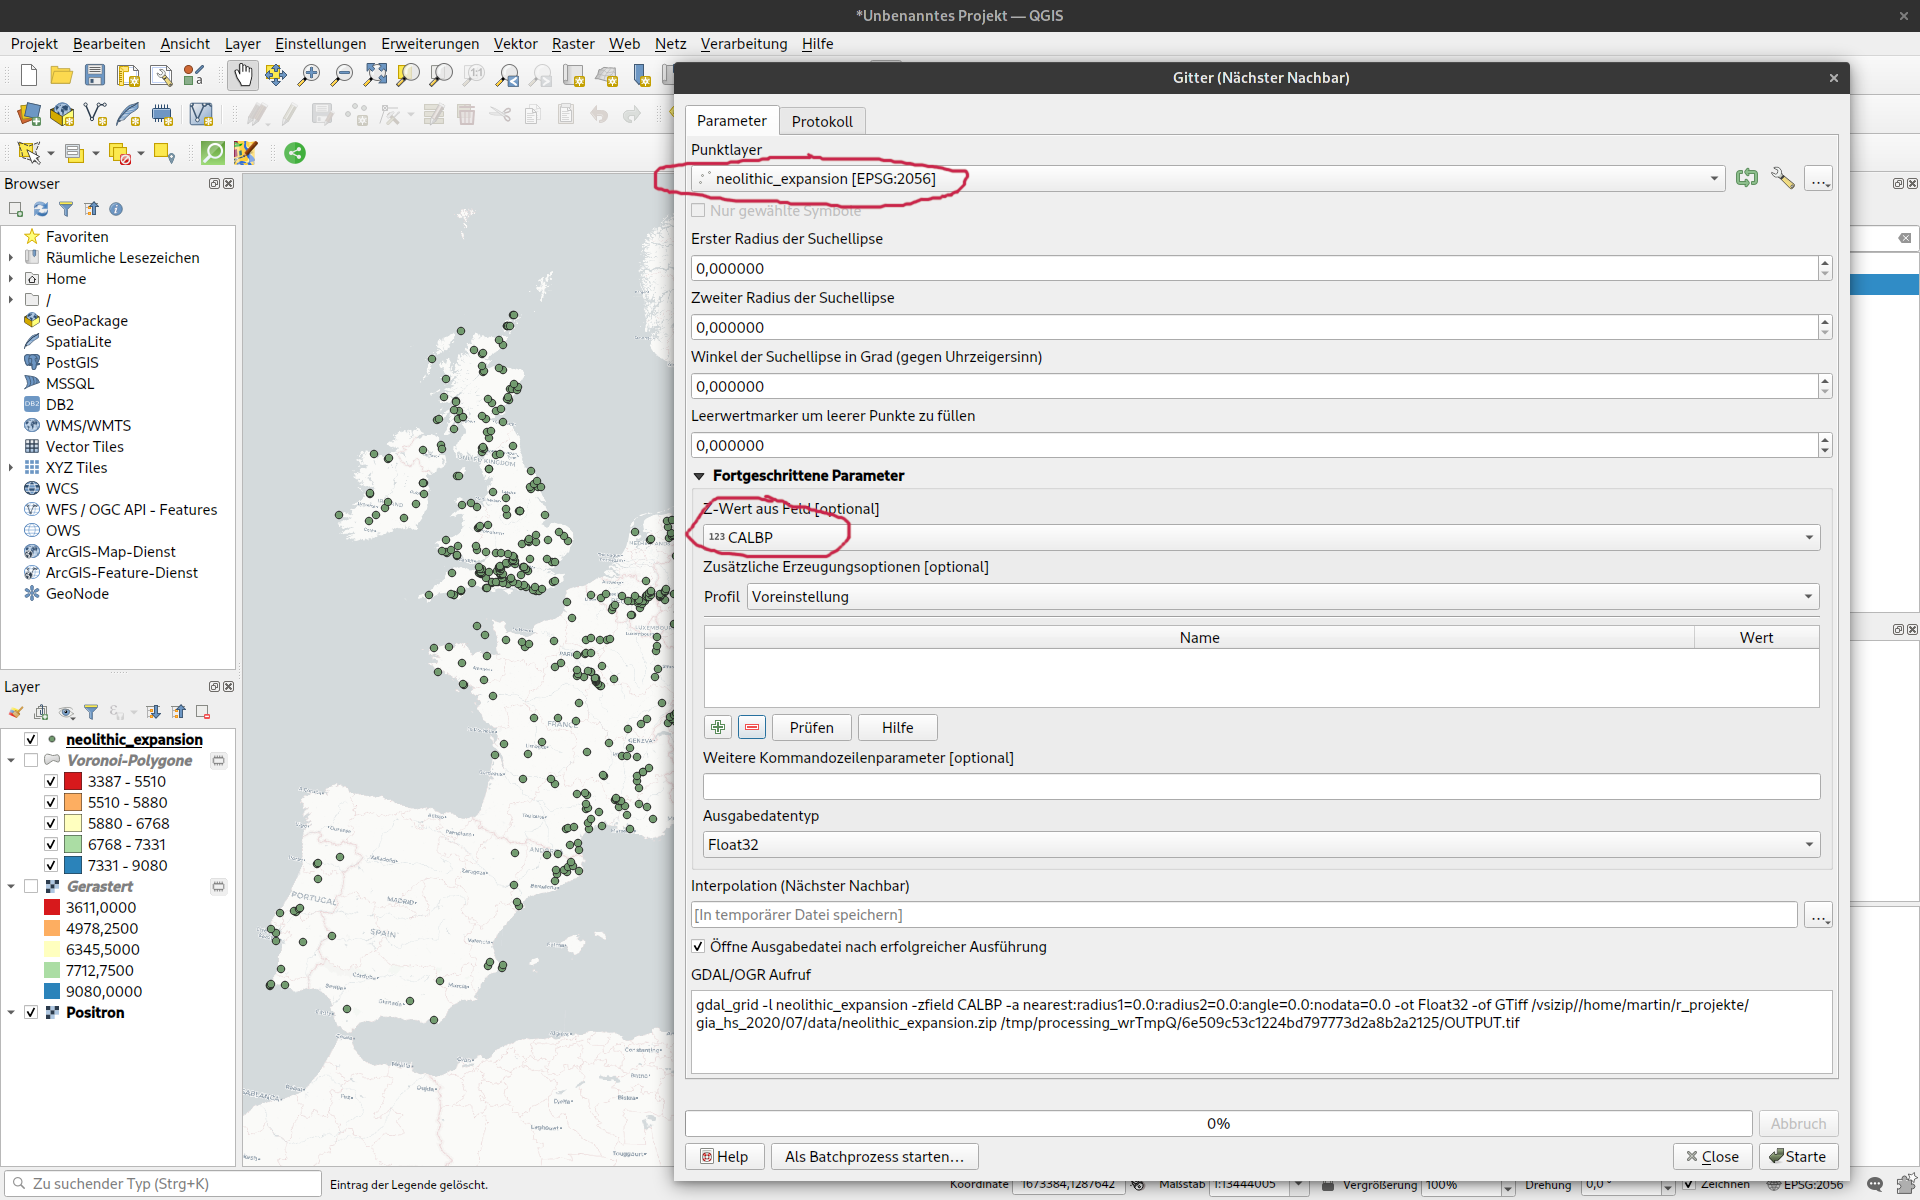The height and width of the screenshot is (1200, 1920).
Task: Click 'Als Batchprozess starten…' button
Action: [x=874, y=1156]
